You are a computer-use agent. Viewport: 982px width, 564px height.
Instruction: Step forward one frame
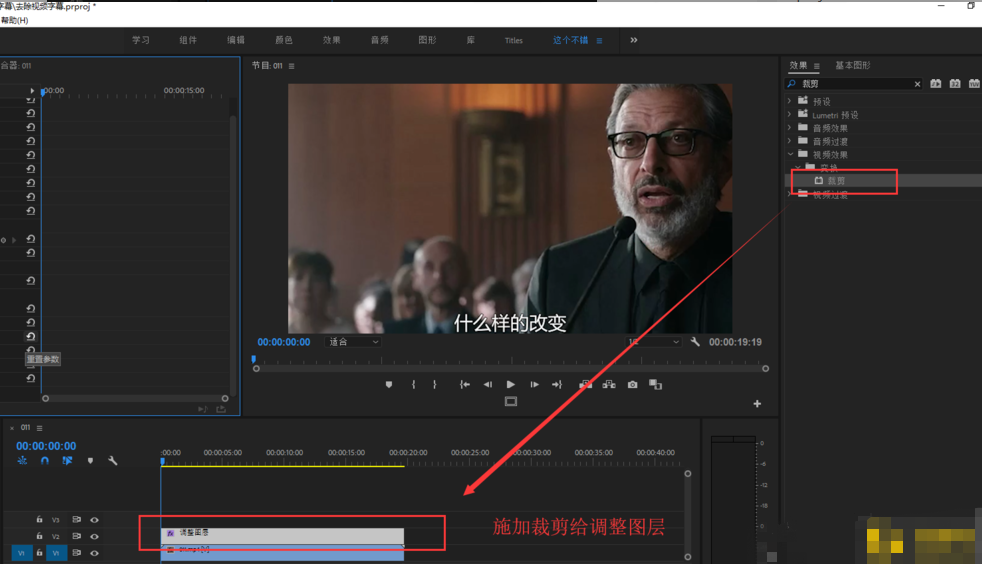535,384
